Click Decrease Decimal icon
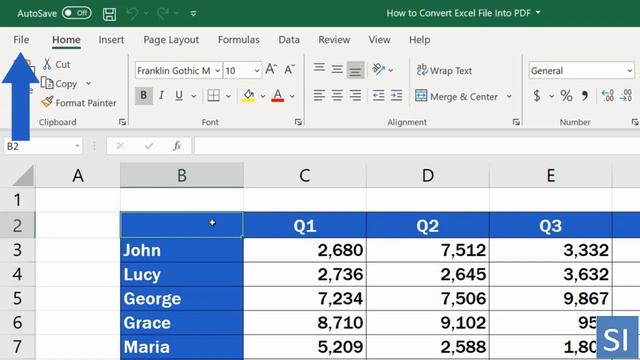Image resolution: width=640 pixels, height=360 pixels. click(626, 96)
